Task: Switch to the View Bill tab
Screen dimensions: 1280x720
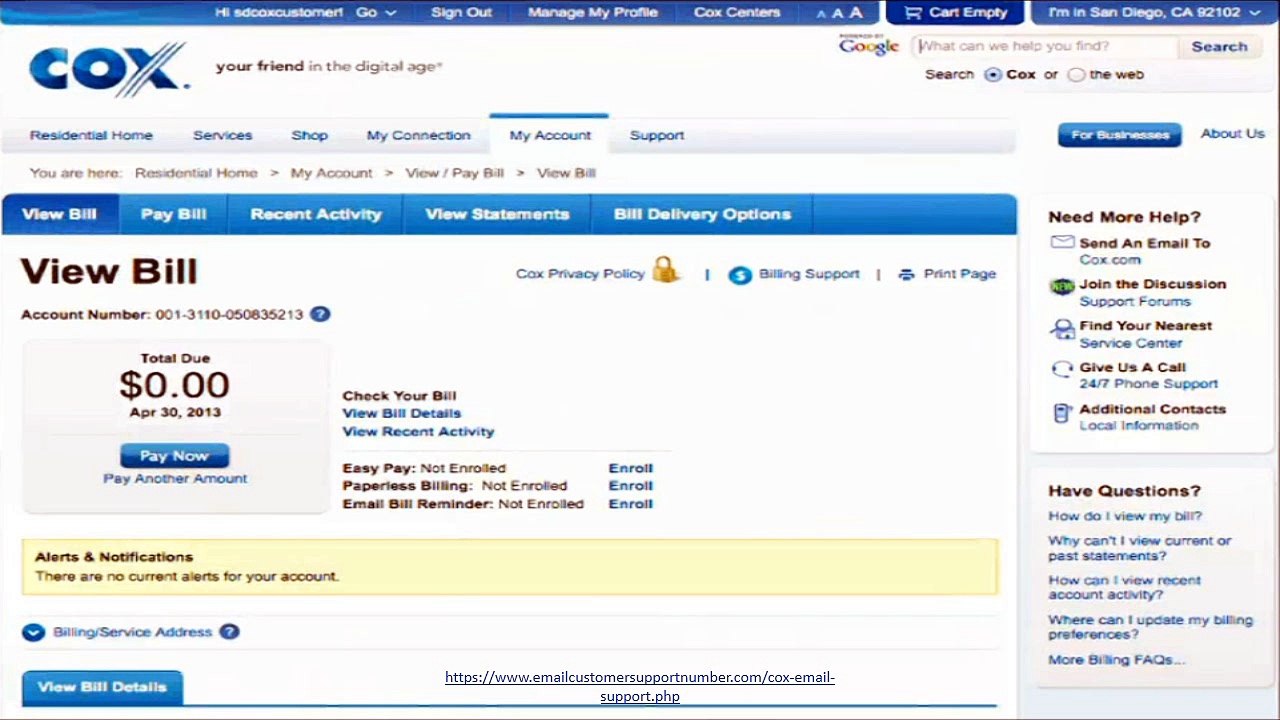Action: point(60,214)
